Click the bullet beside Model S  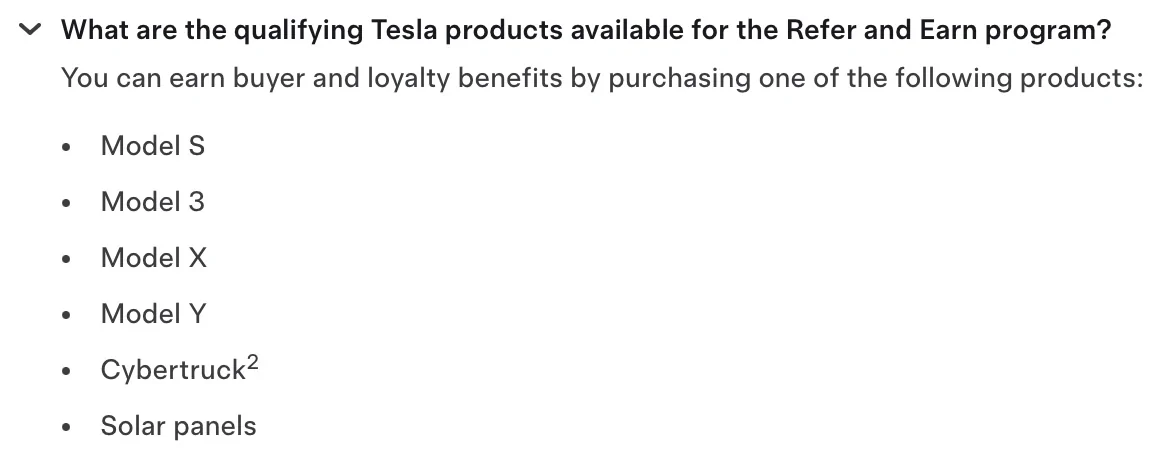point(67,147)
